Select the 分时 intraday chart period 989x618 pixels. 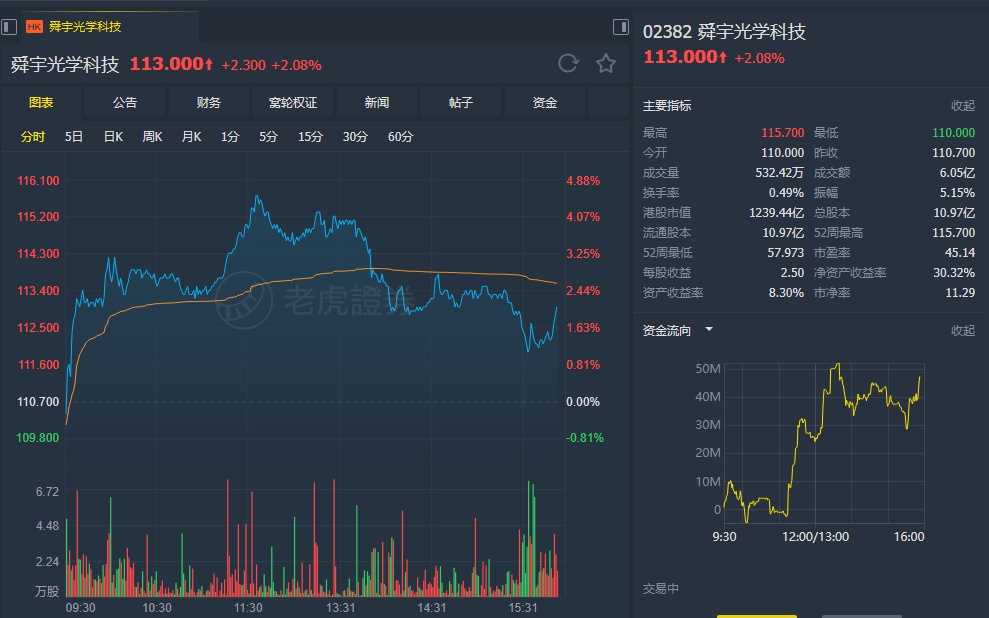point(33,137)
